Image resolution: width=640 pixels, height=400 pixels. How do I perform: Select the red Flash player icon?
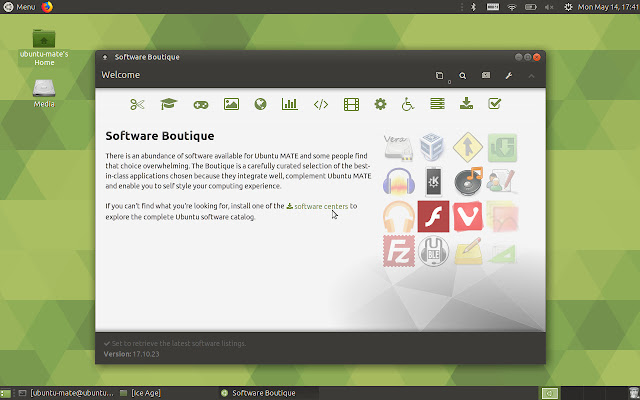click(433, 216)
